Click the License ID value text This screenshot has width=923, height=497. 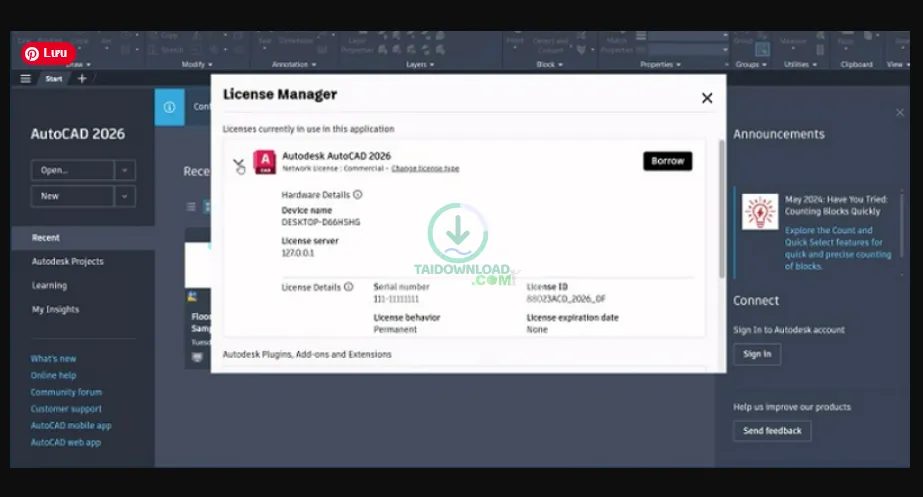[565, 299]
